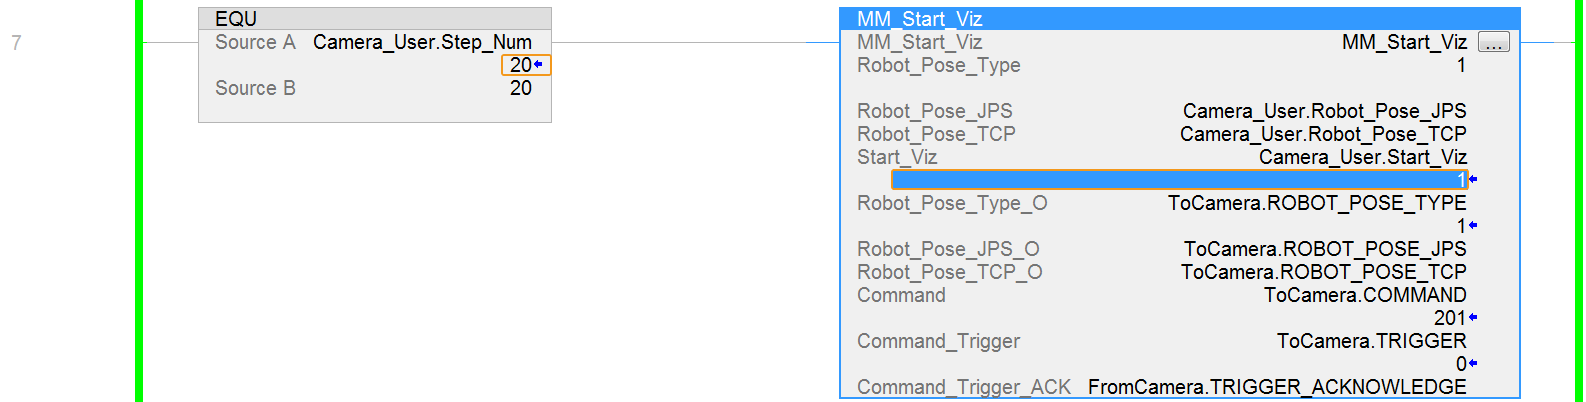Click the ToCamera.TRIGGER operand

coord(1371,341)
